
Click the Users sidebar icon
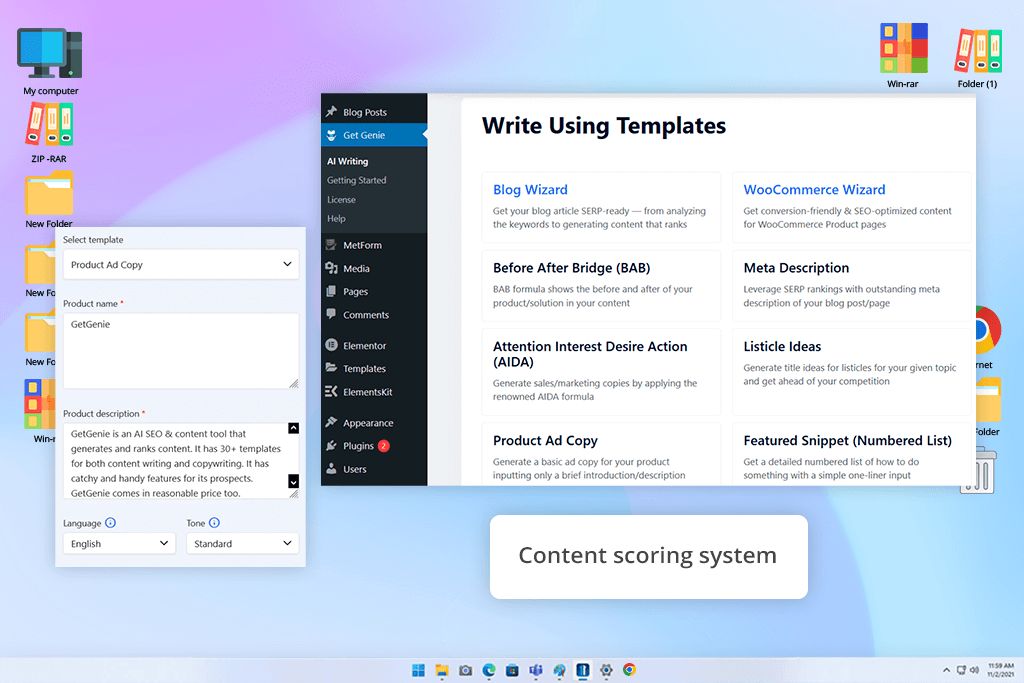click(x=332, y=469)
